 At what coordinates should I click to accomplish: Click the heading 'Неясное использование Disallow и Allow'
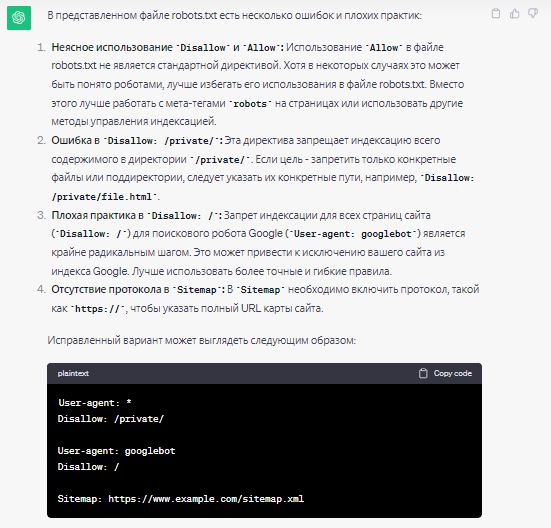(168, 47)
